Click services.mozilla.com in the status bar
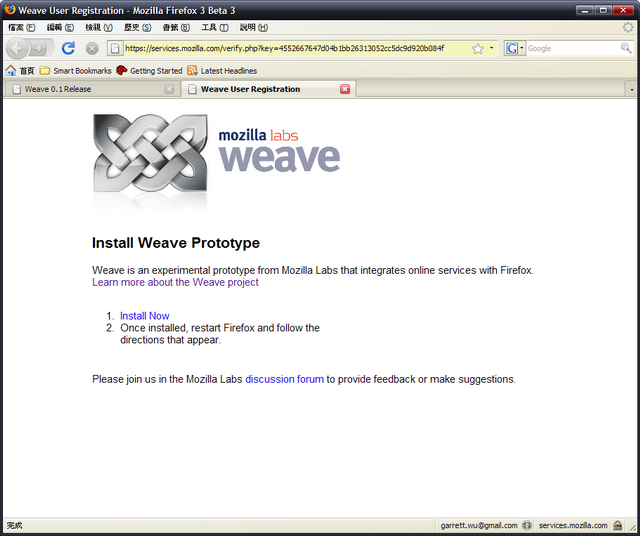 (x=573, y=525)
